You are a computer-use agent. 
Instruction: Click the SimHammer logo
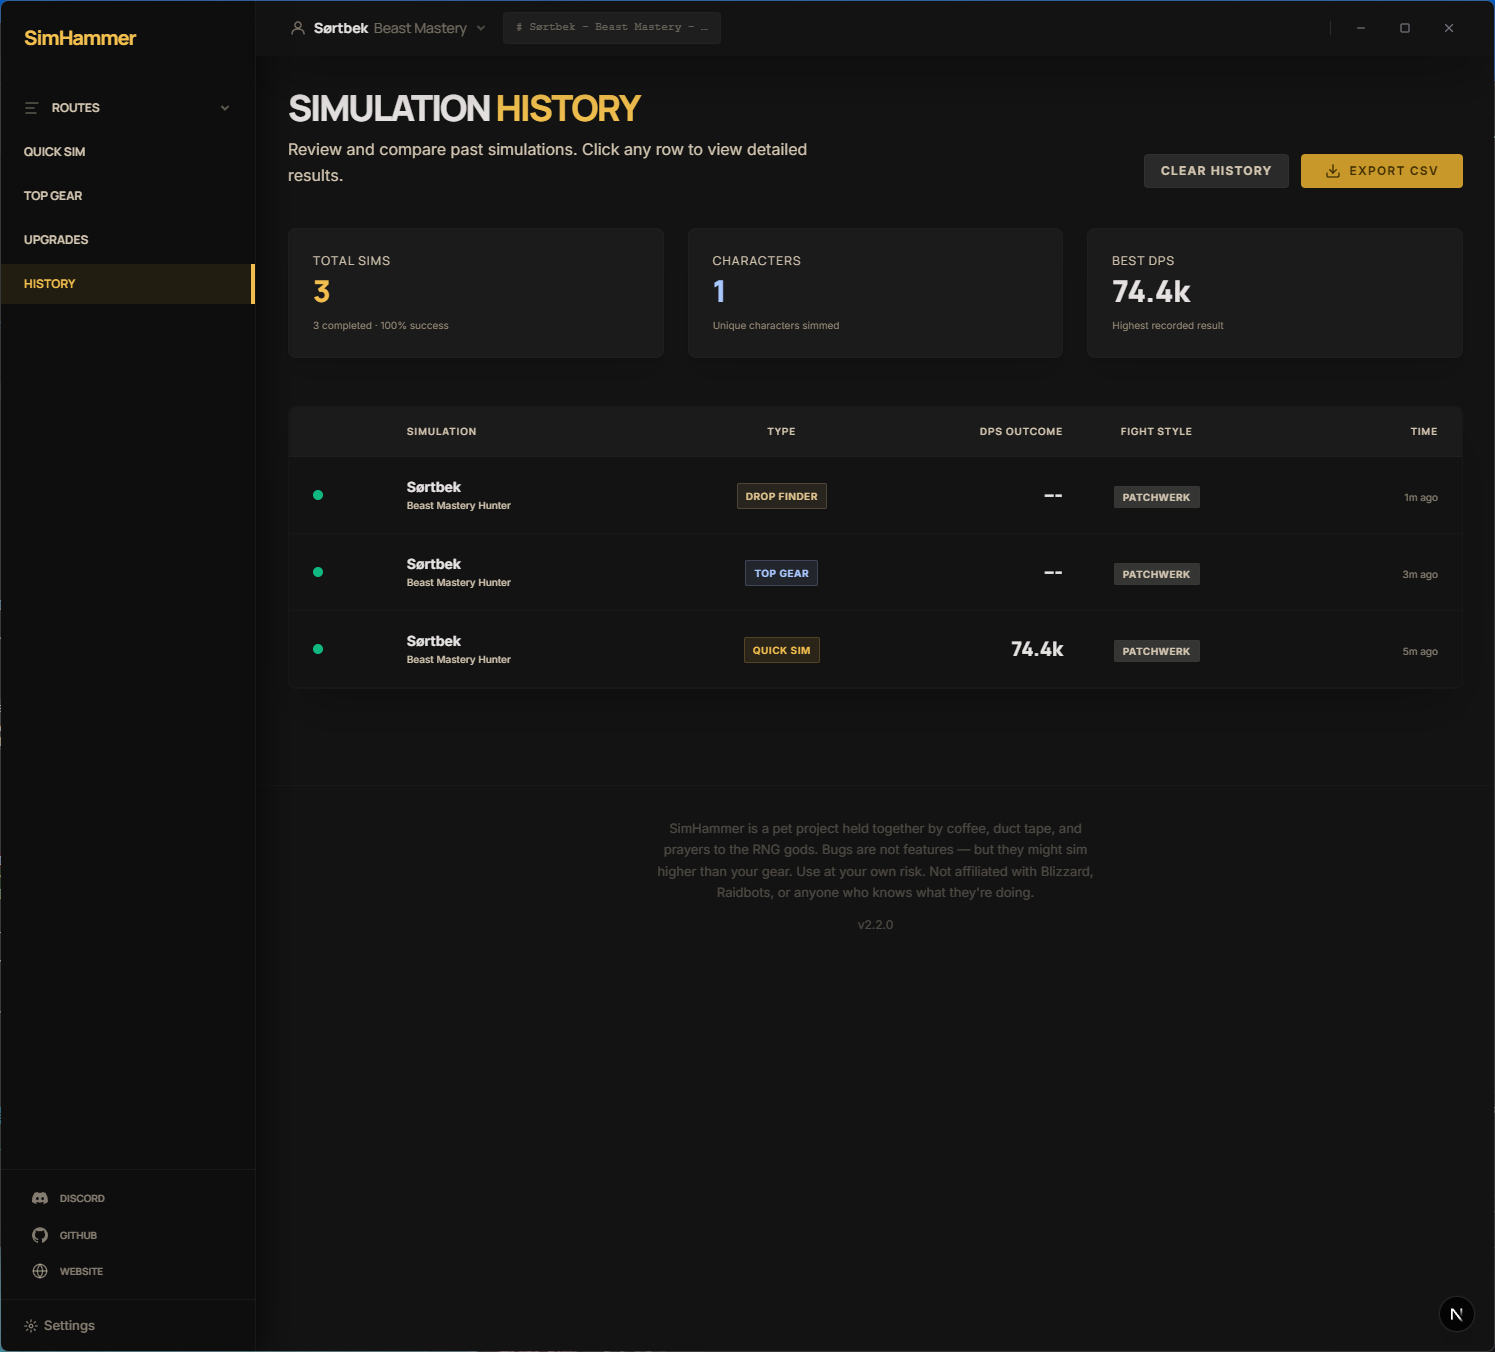point(80,38)
